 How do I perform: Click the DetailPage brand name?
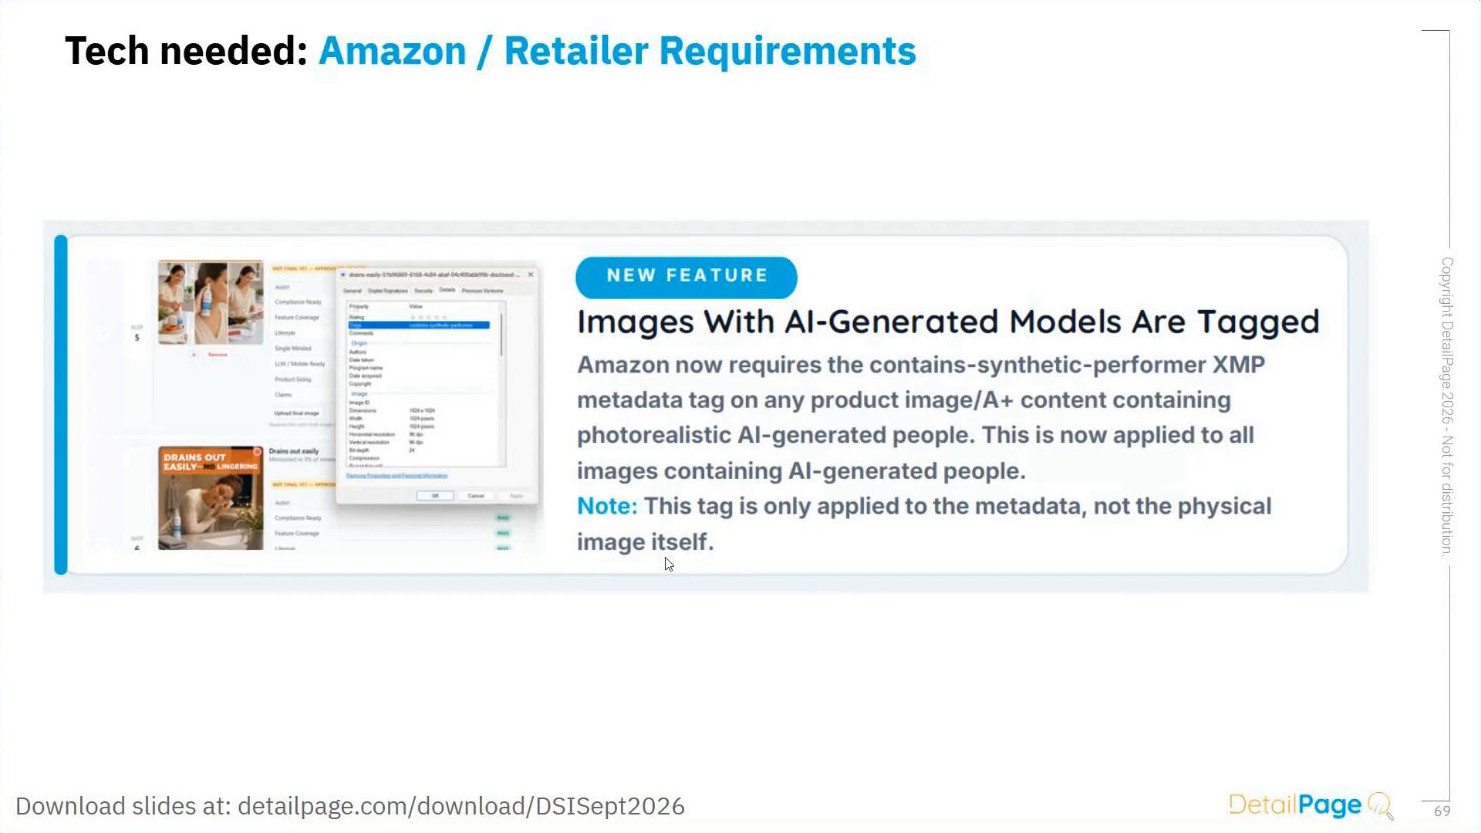(1295, 805)
